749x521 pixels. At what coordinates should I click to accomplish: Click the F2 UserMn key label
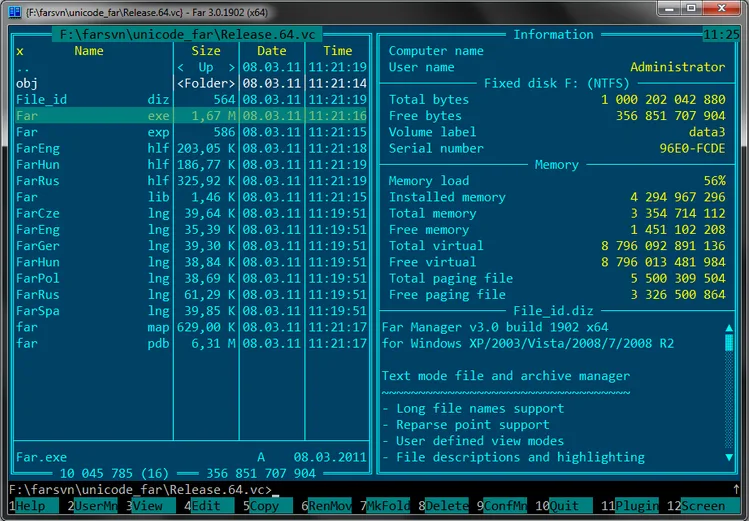(x=92, y=506)
